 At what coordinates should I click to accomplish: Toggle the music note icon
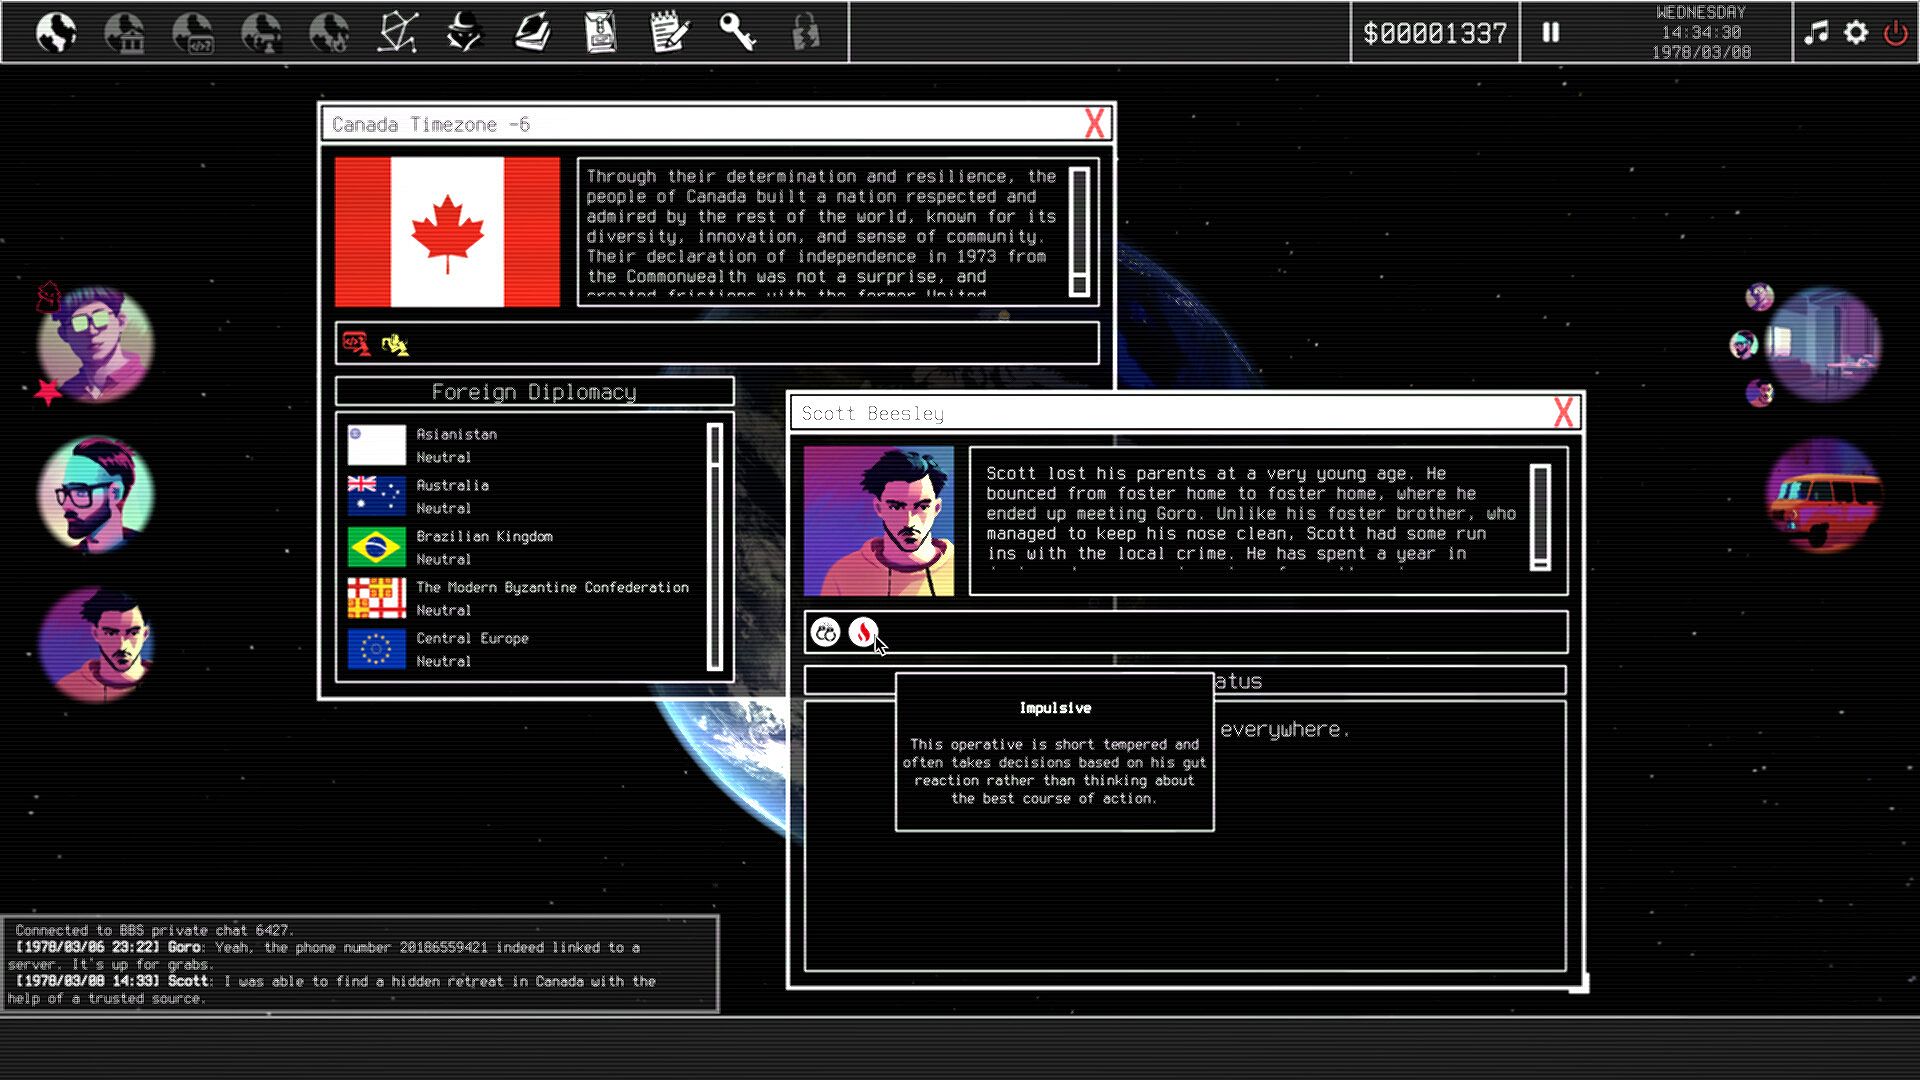click(1816, 33)
